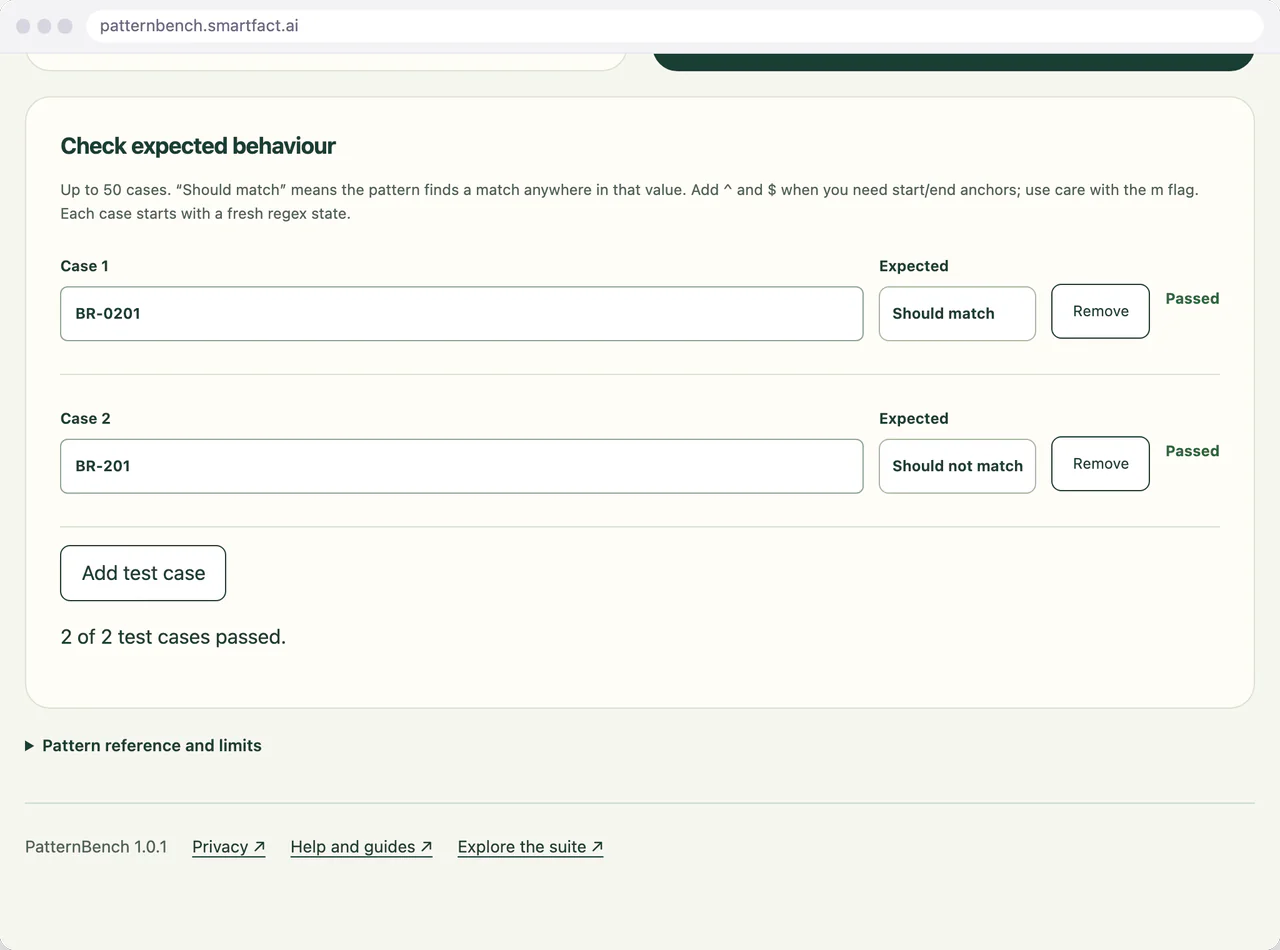Screen dimensions: 1280x950
Task: Click the browser address bar URL
Action: tap(199, 26)
